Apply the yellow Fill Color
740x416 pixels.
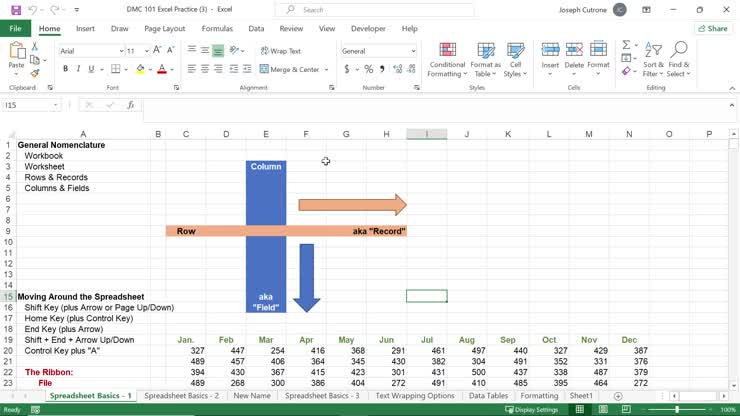(x=140, y=69)
